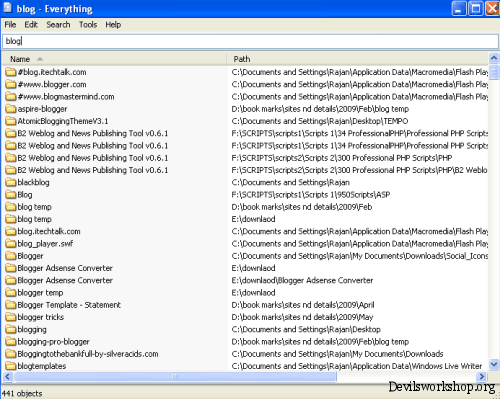Click folder icon of blogging-pro-blogger
Screen dimensions: 500x399
pyautogui.click(x=11, y=342)
